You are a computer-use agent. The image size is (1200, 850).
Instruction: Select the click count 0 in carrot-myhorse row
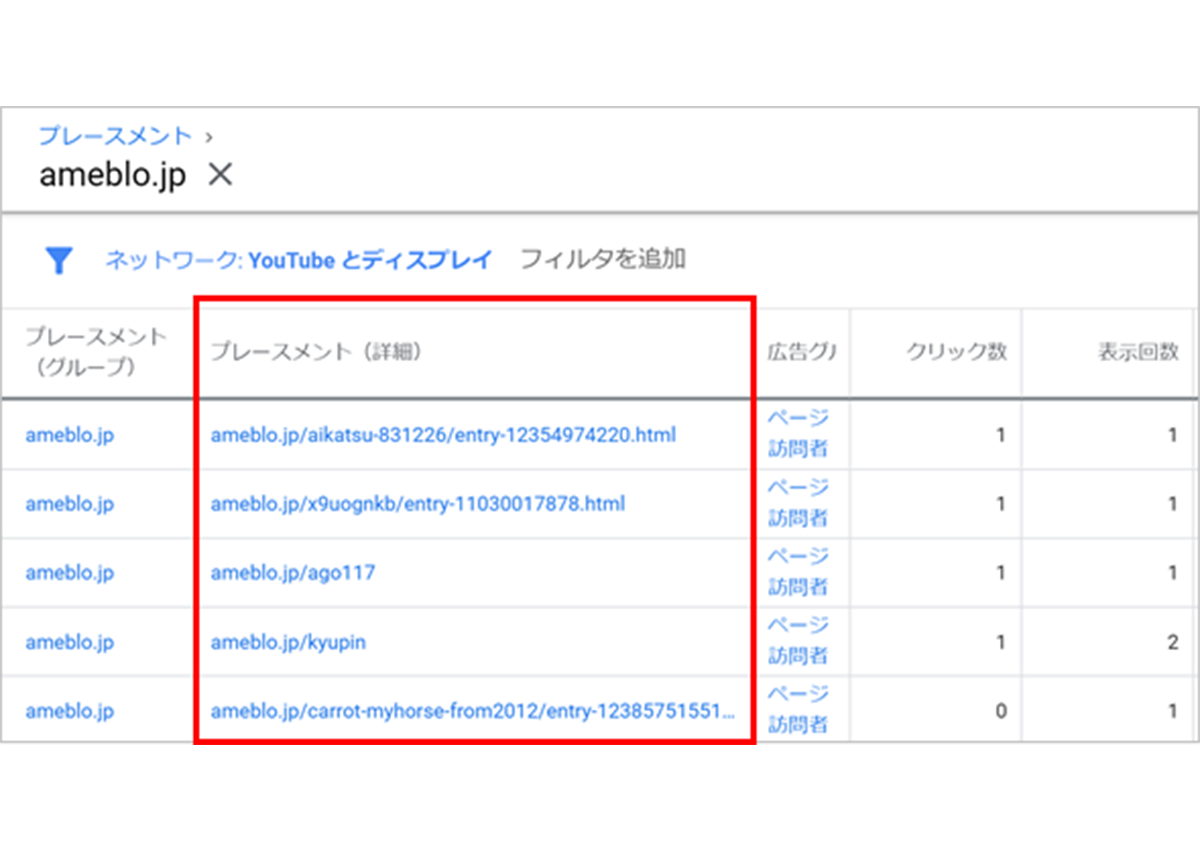pyautogui.click(x=1000, y=712)
